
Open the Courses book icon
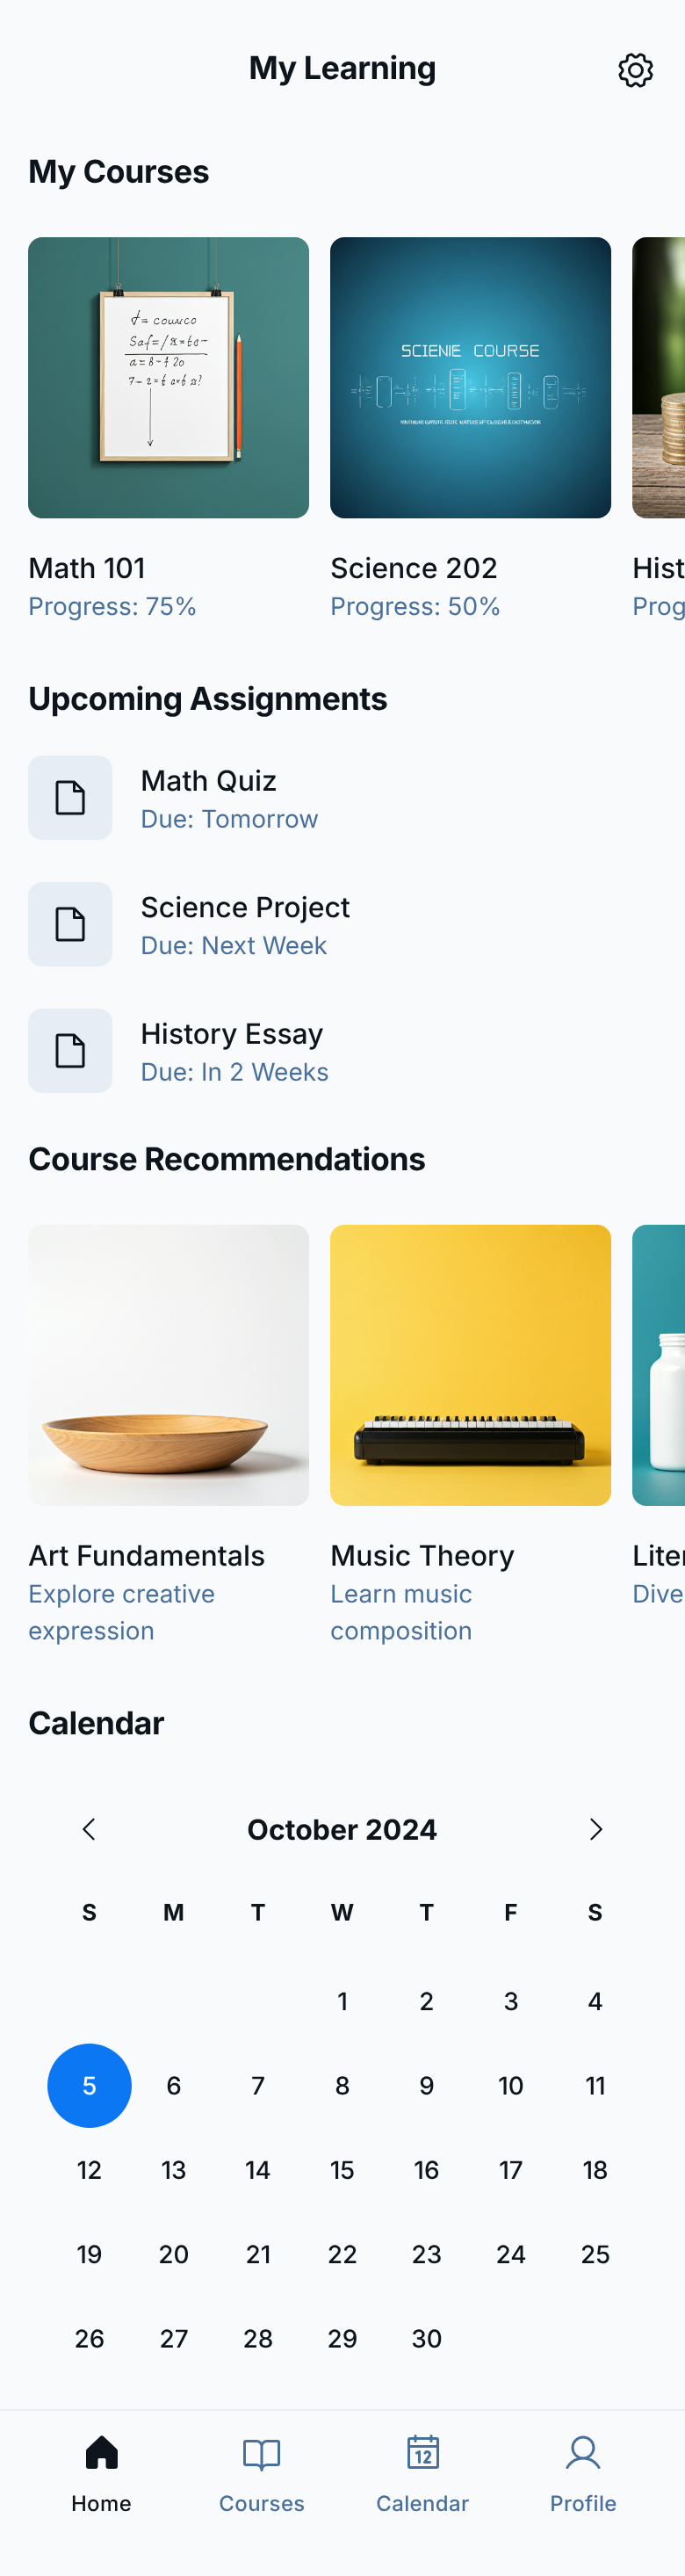tap(262, 2454)
